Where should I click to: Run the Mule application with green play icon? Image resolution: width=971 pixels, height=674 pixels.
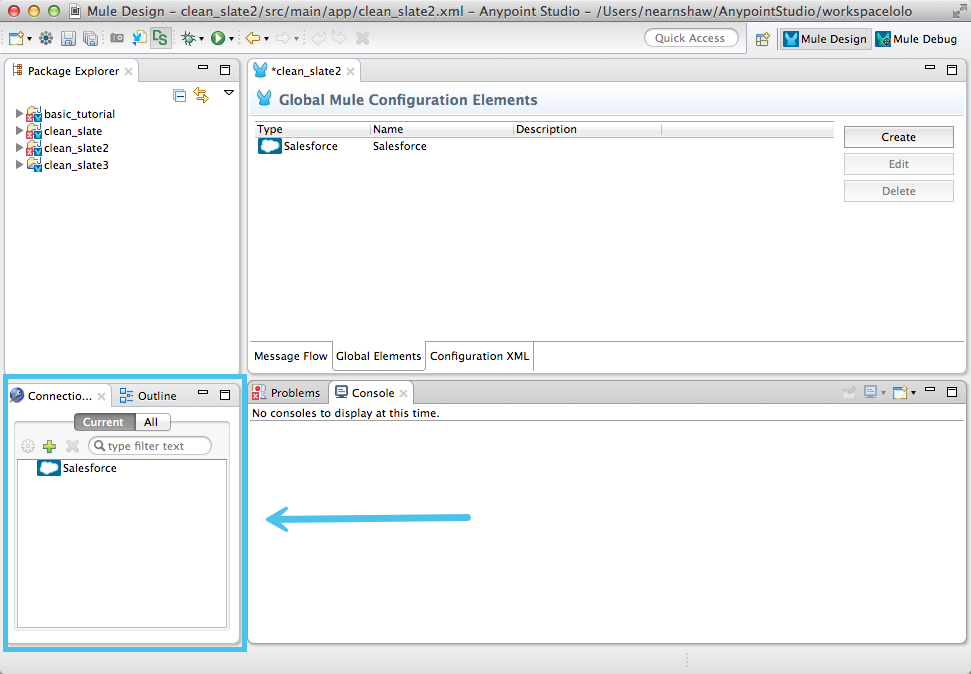(219, 38)
